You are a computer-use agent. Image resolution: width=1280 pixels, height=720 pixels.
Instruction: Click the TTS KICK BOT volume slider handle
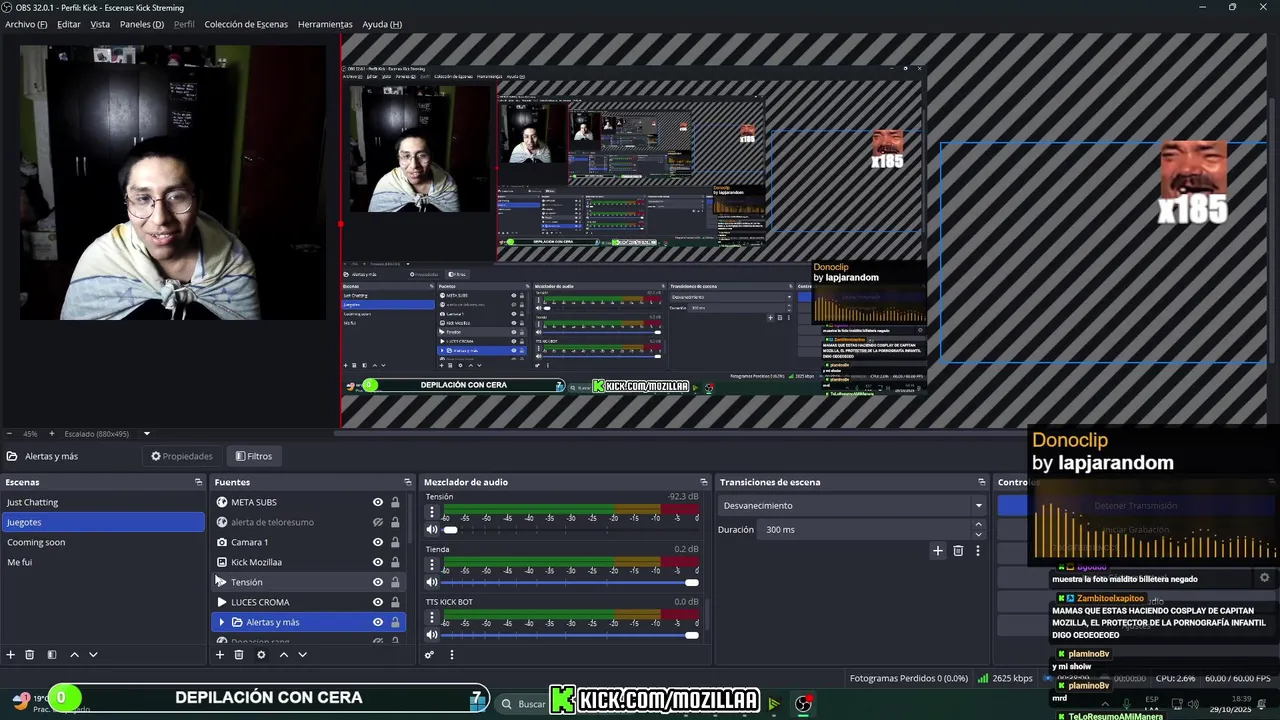tap(691, 635)
